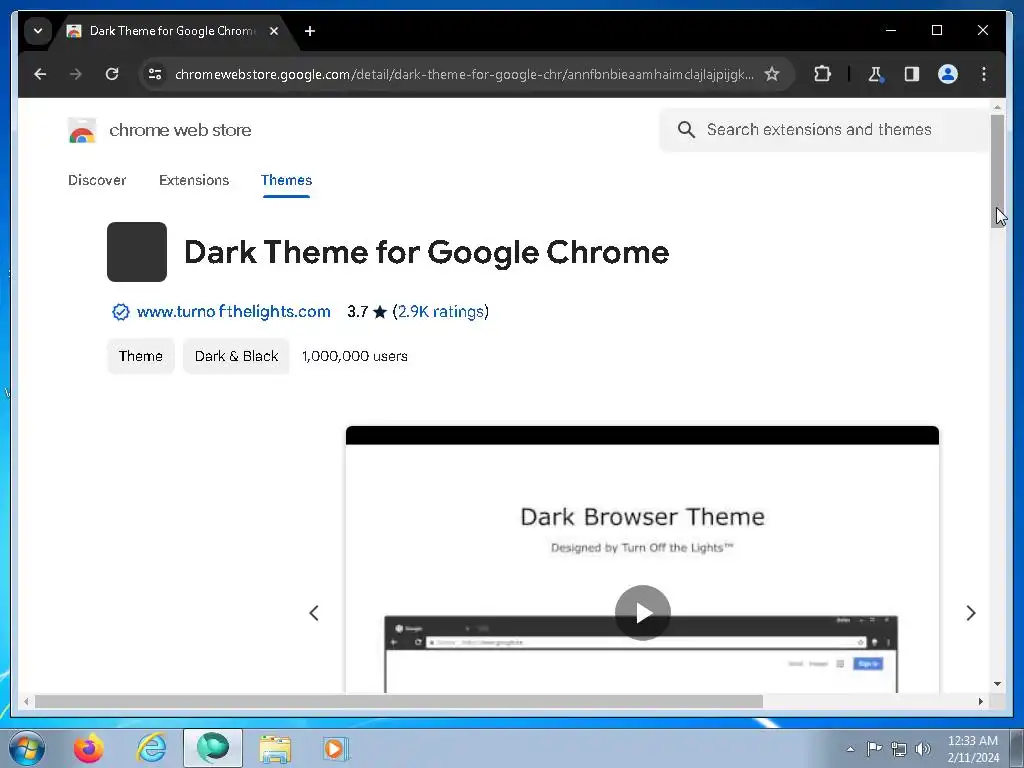Click the search magnifier icon
Screen dimensions: 1024x768
(x=686, y=129)
